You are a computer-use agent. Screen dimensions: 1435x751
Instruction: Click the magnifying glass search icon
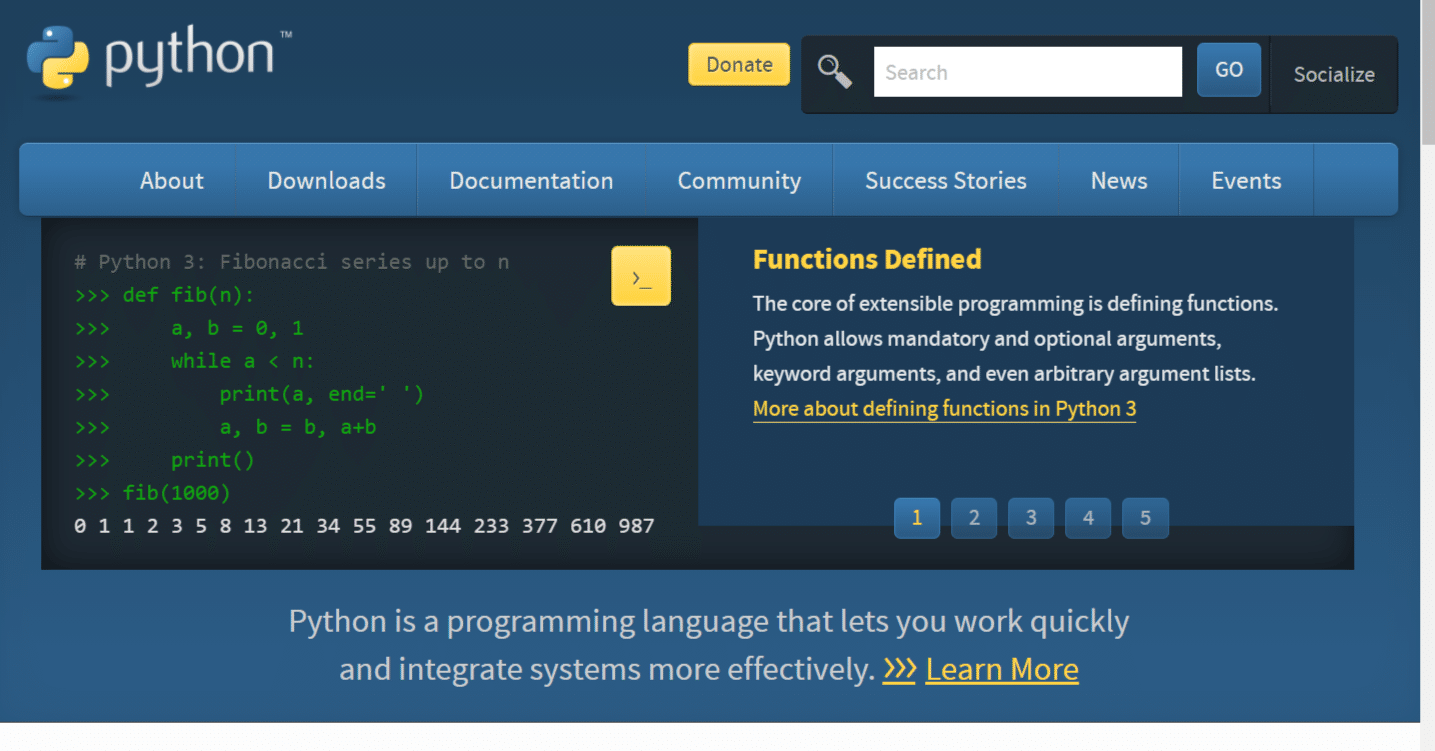(x=835, y=72)
